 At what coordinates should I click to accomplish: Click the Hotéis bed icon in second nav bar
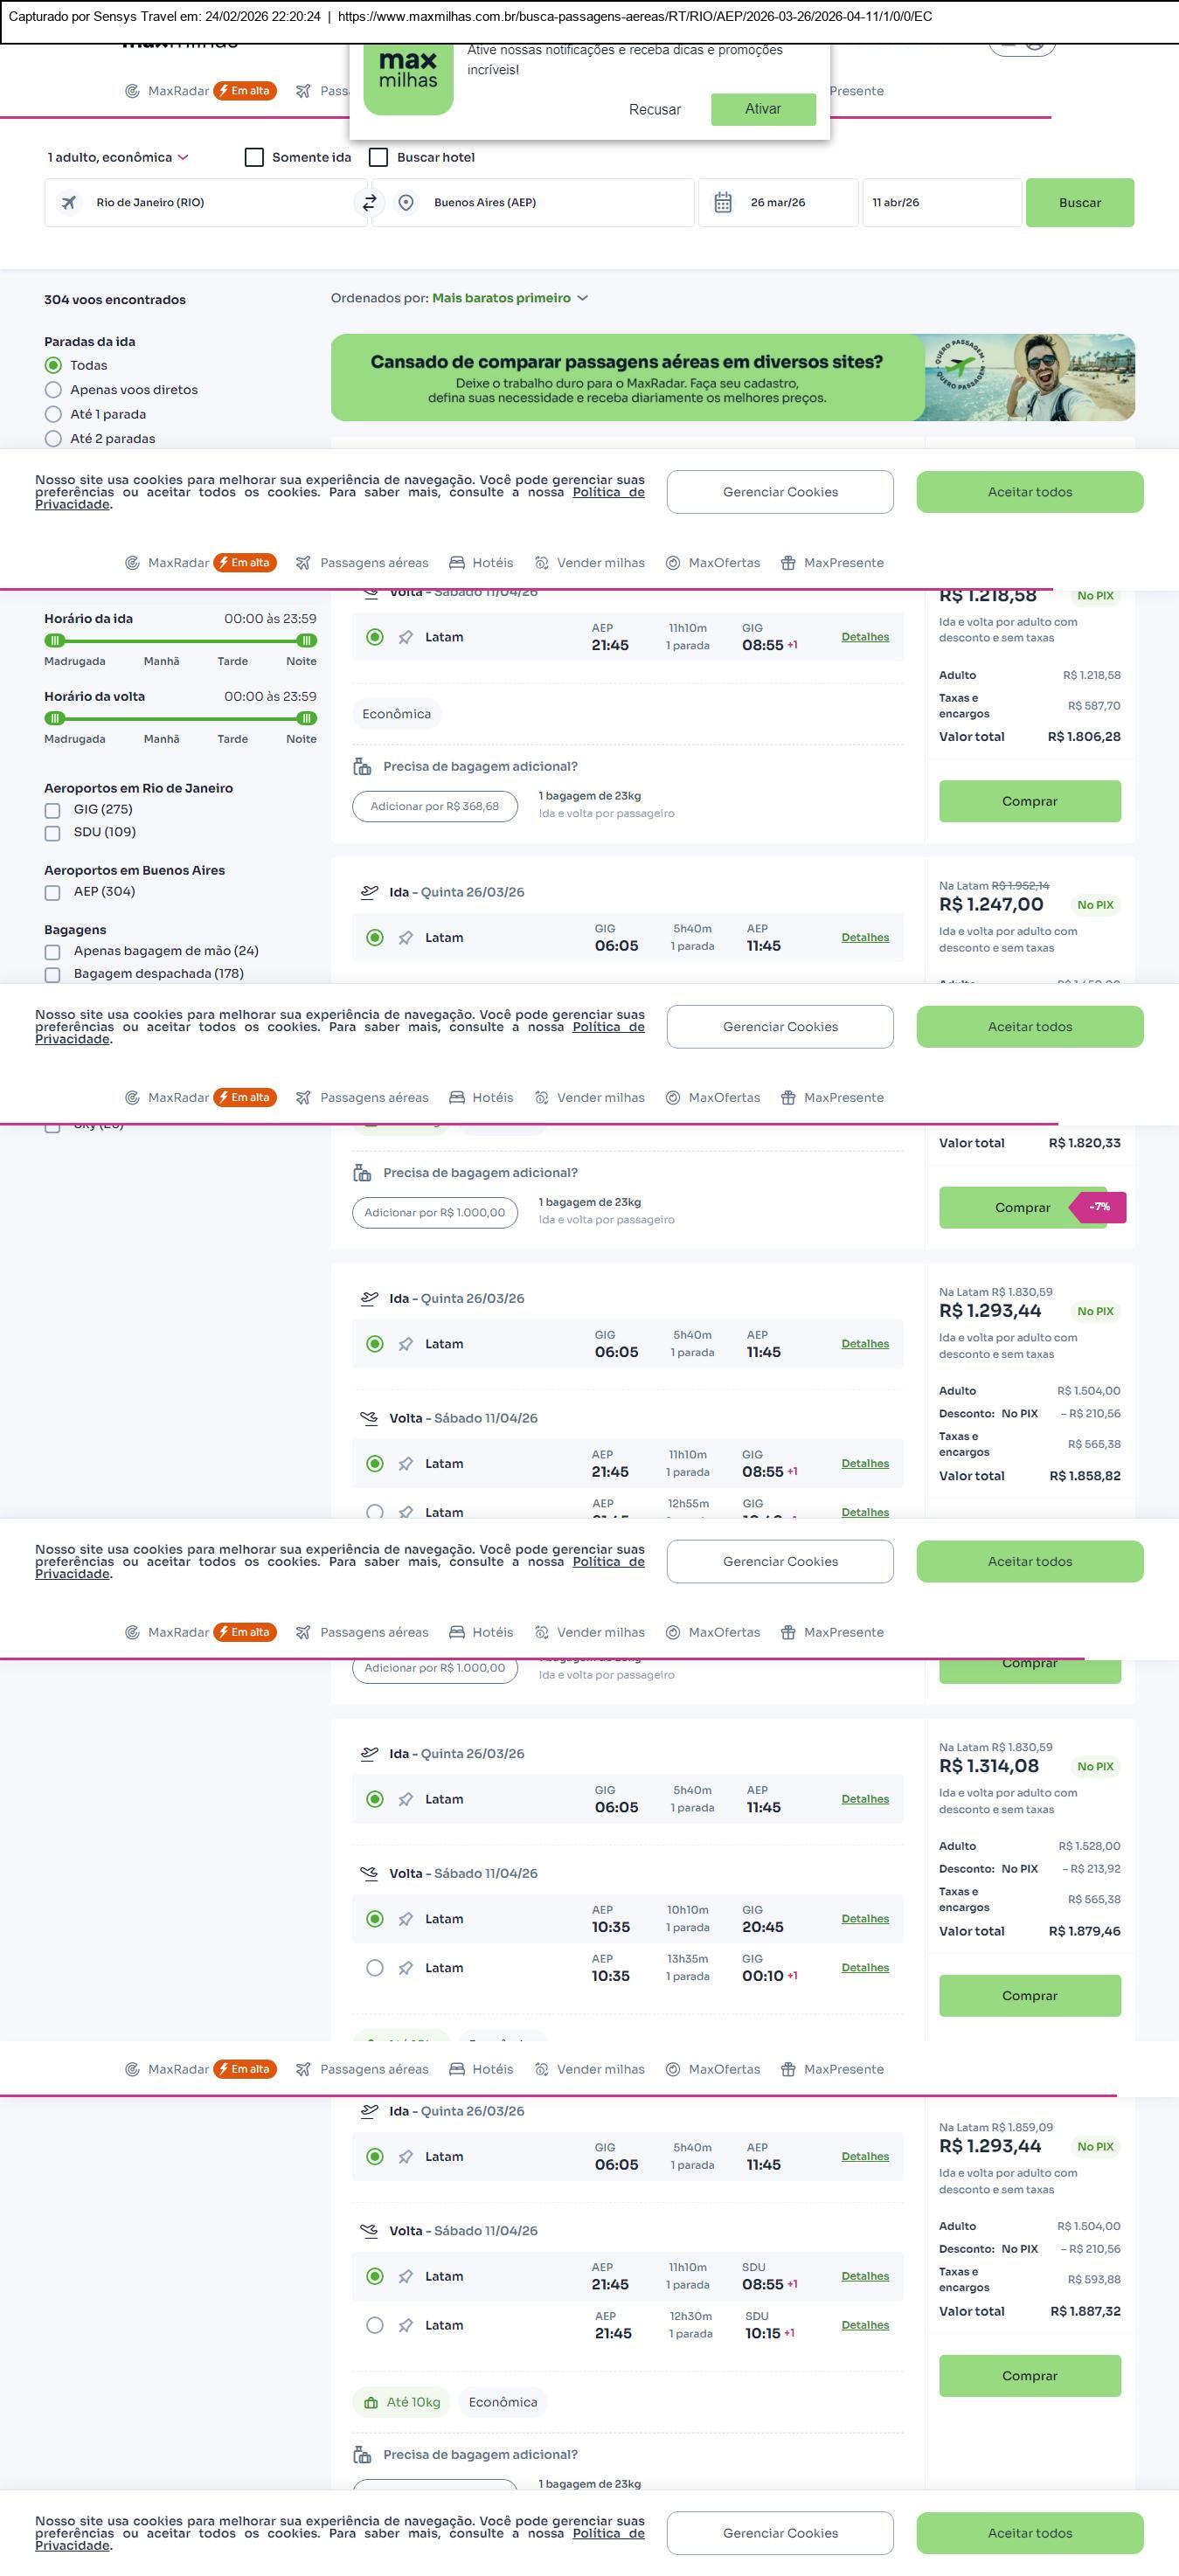tap(457, 563)
